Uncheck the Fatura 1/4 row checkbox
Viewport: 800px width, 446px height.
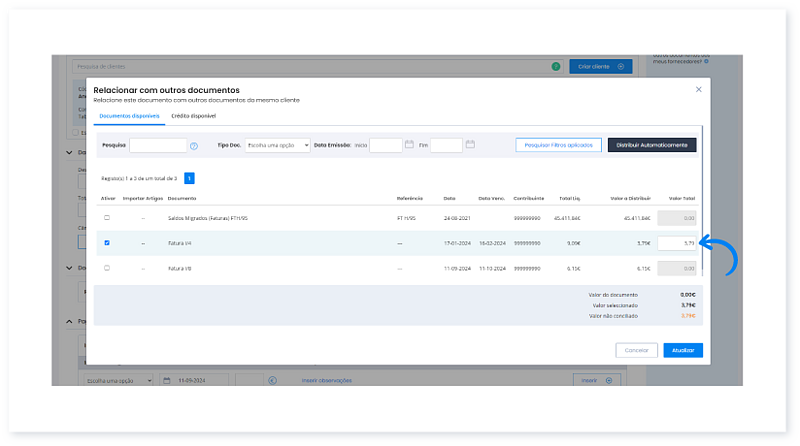pyautogui.click(x=107, y=243)
